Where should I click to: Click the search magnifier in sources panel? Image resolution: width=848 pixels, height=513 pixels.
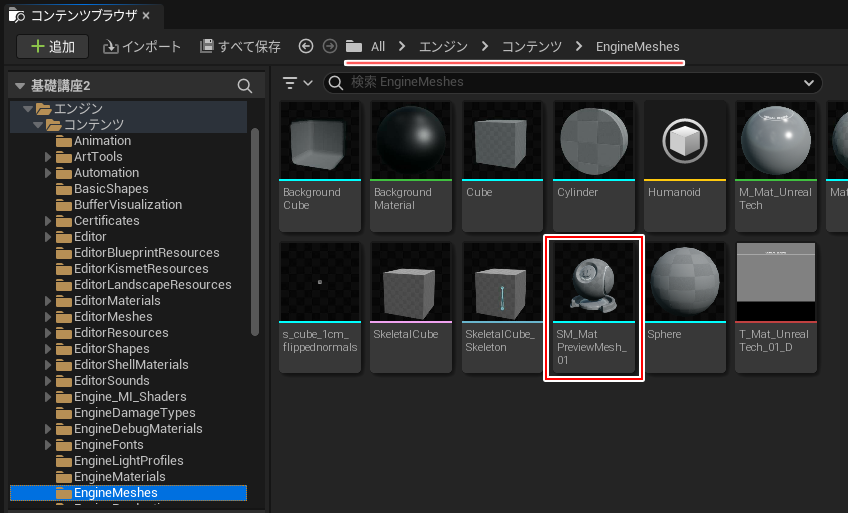pyautogui.click(x=244, y=86)
